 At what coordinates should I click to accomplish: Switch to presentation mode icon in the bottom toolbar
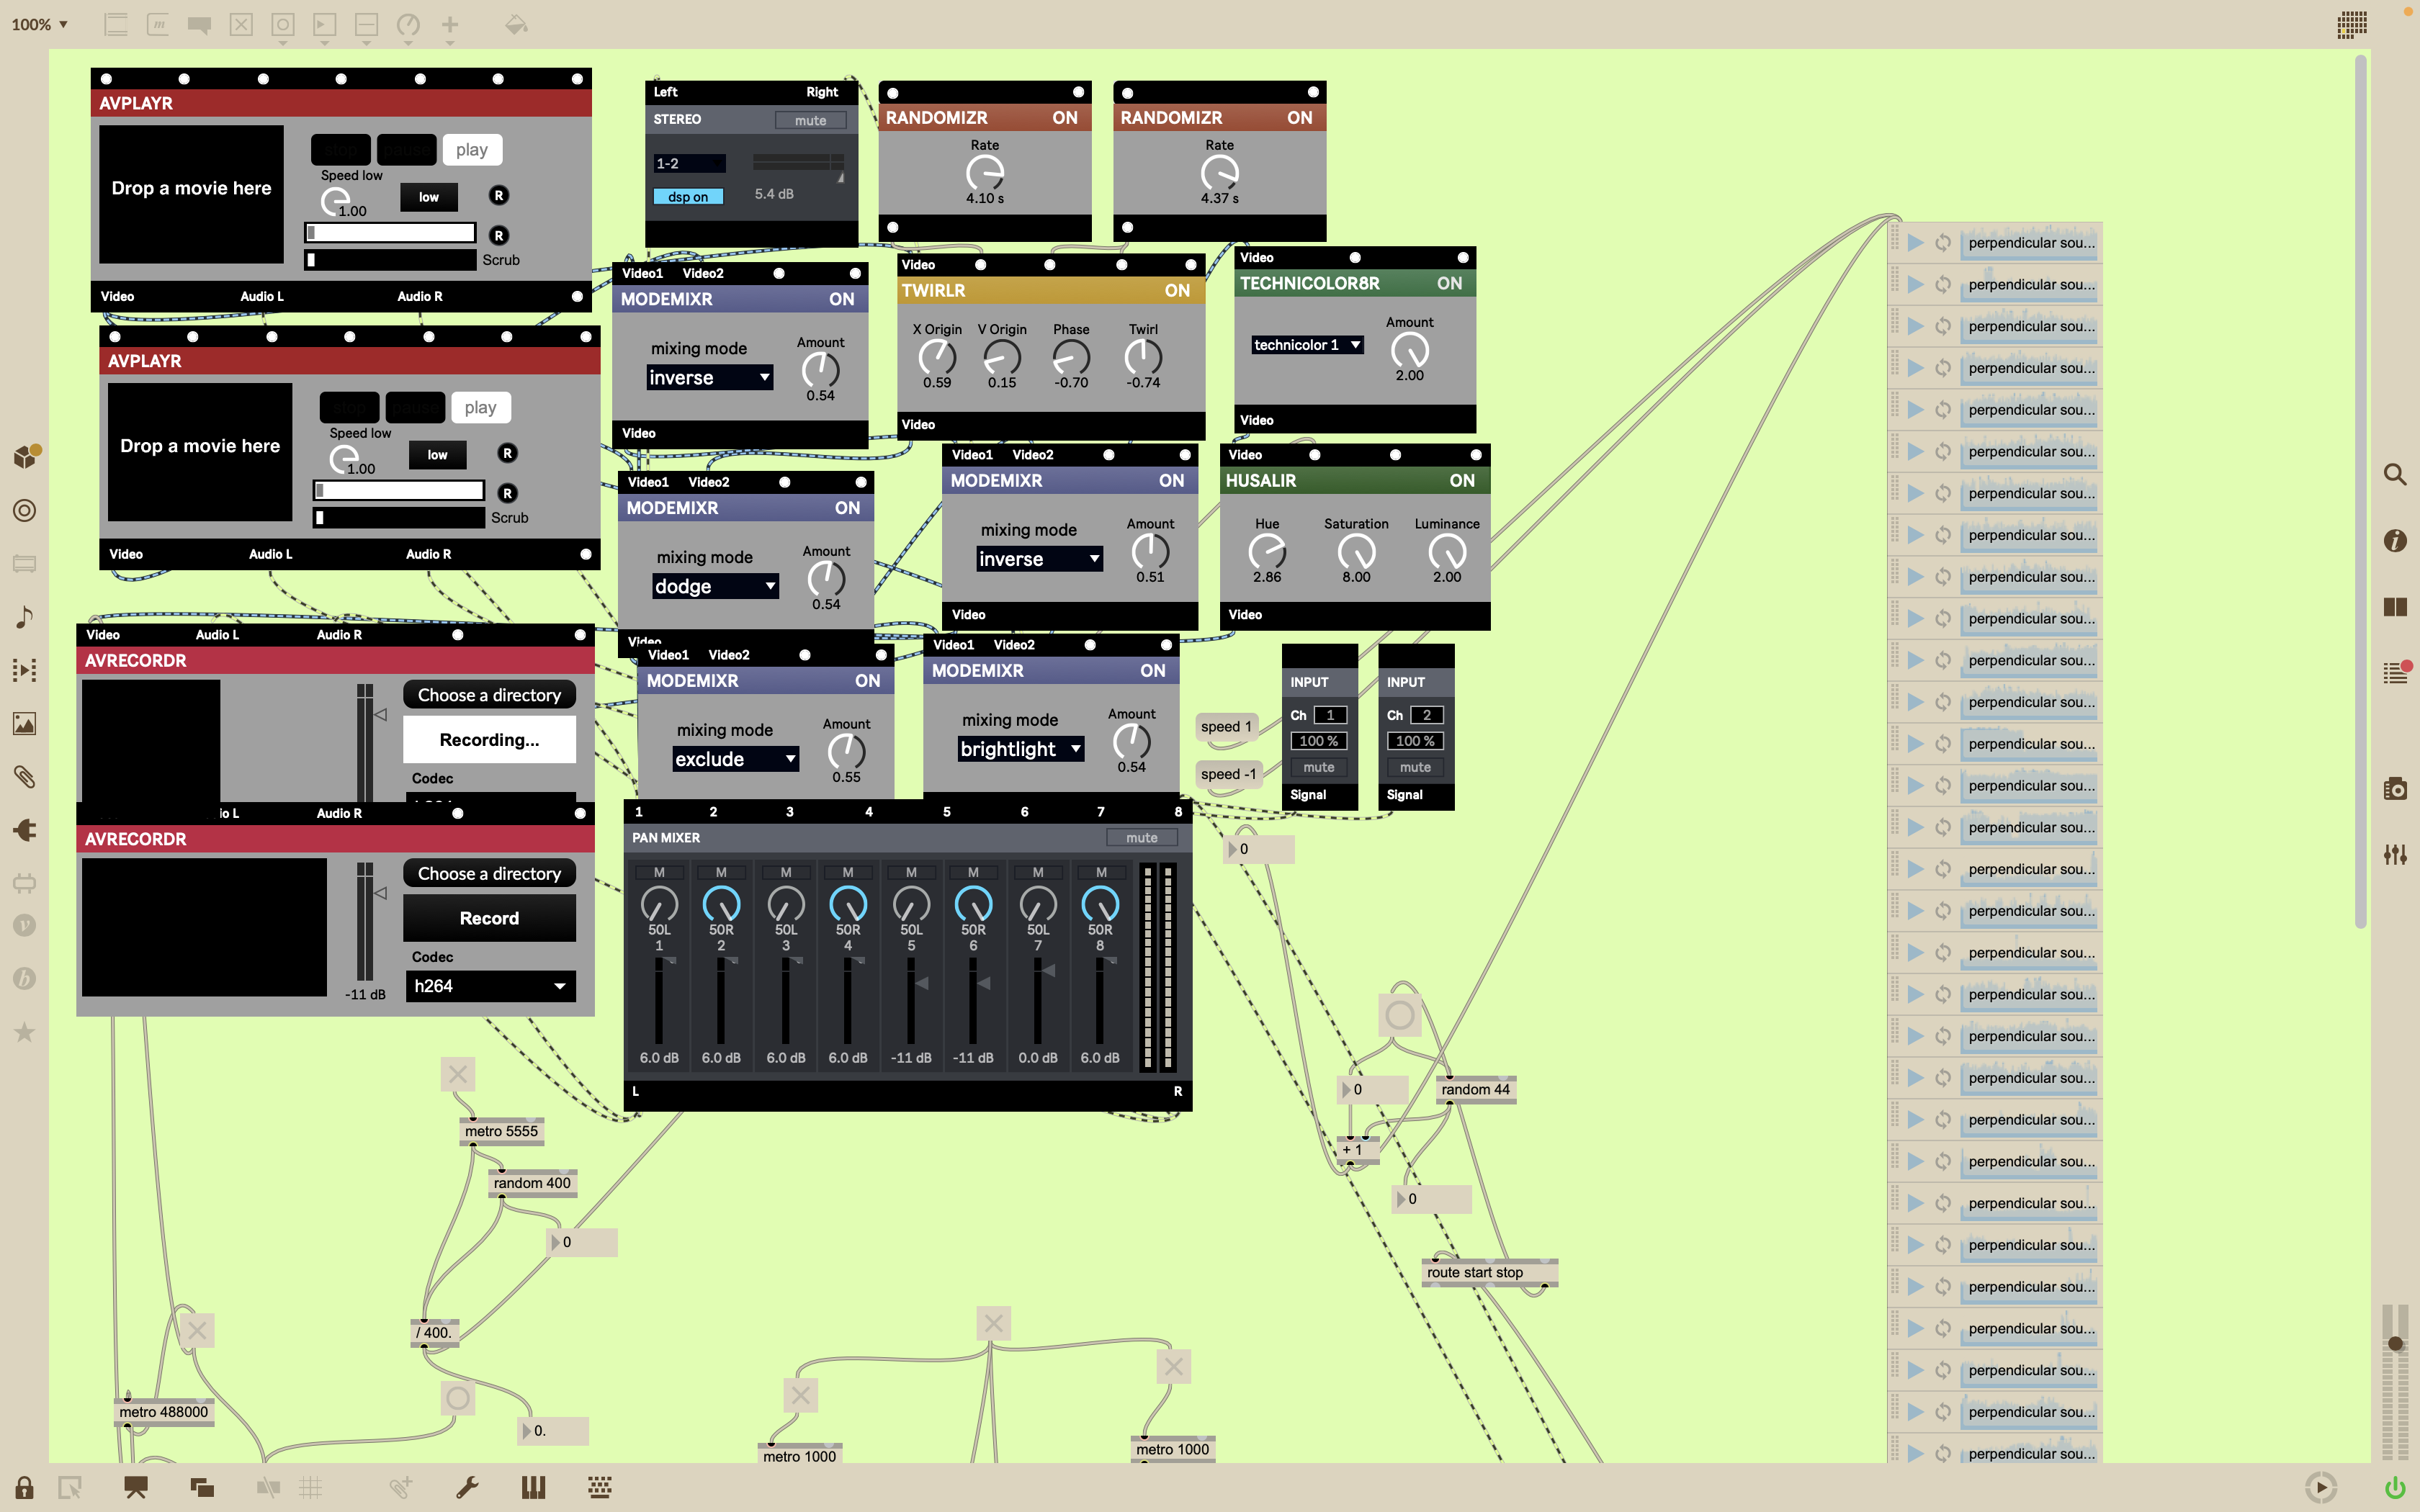136,1487
